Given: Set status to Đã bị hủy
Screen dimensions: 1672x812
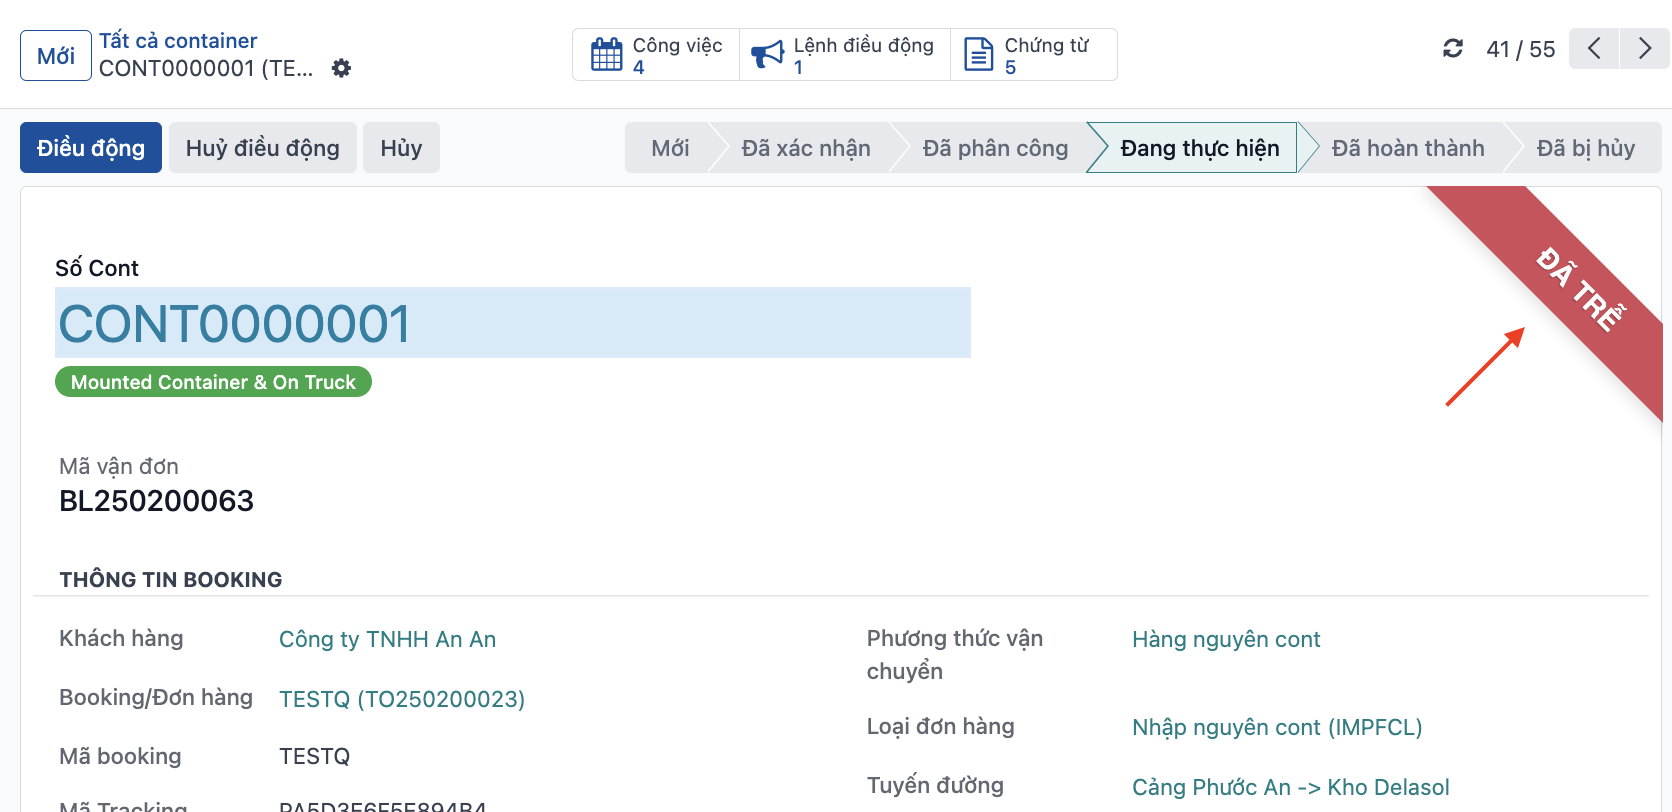Looking at the screenshot, I should (x=1586, y=148).
